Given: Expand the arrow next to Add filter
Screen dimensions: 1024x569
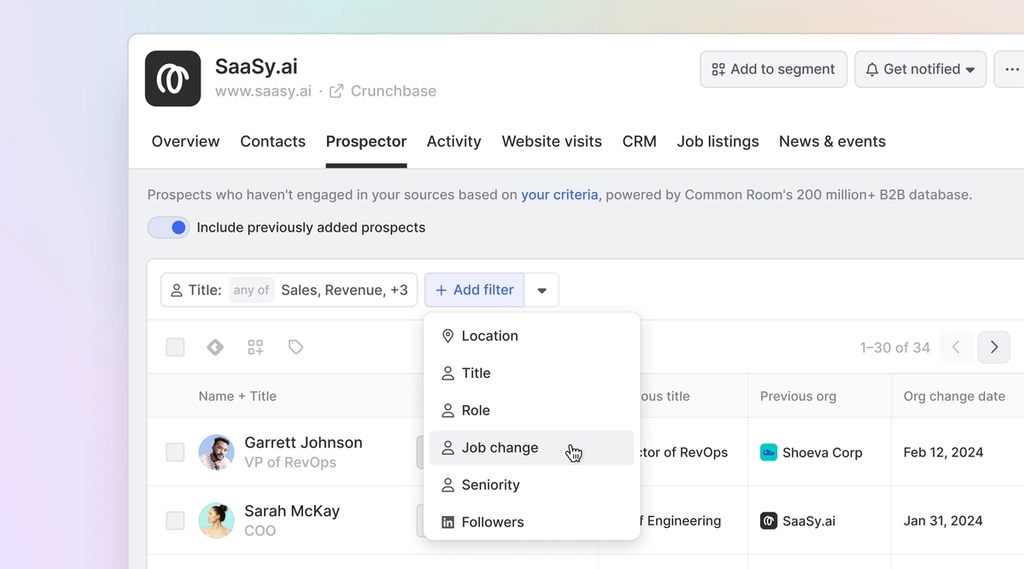Looking at the screenshot, I should [x=541, y=290].
